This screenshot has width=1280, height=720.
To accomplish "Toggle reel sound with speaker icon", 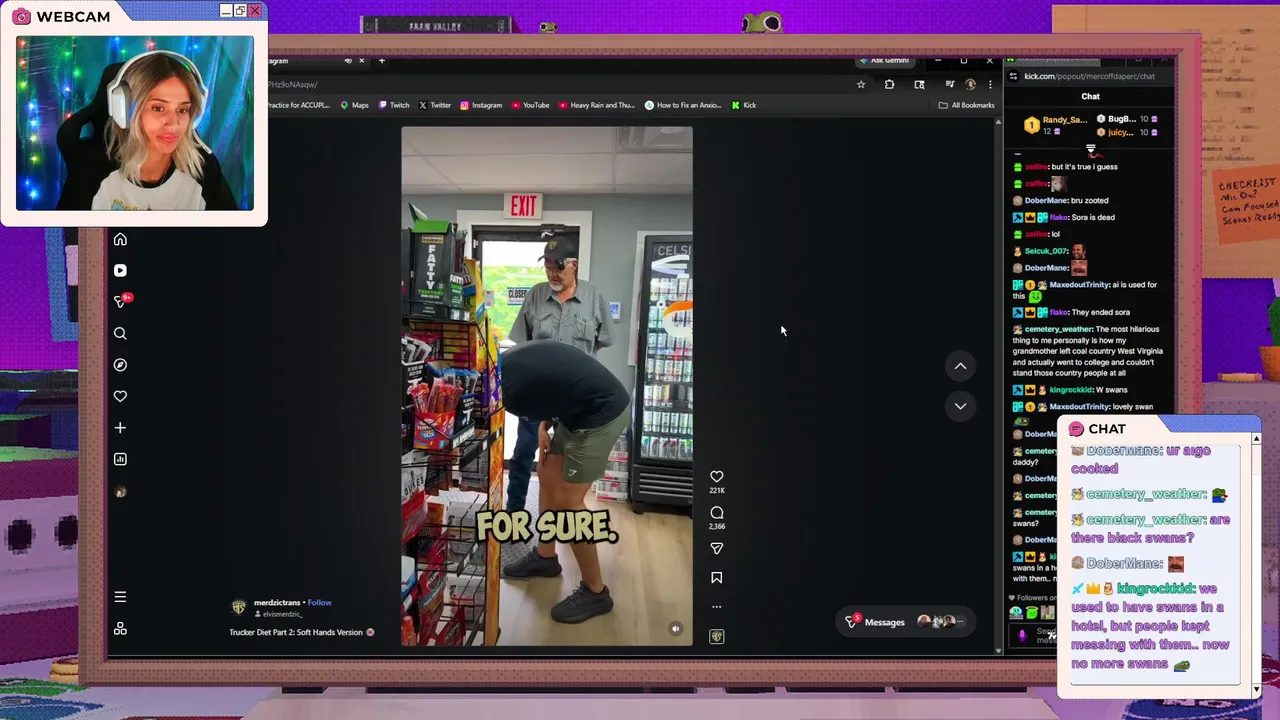I will click(675, 629).
